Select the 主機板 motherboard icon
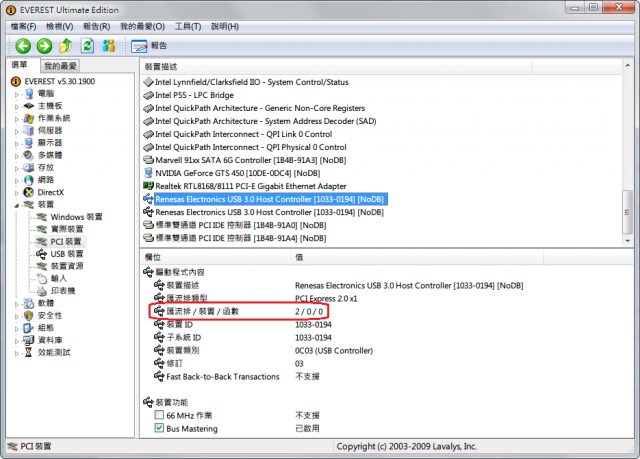640x459 pixels. tap(29, 106)
